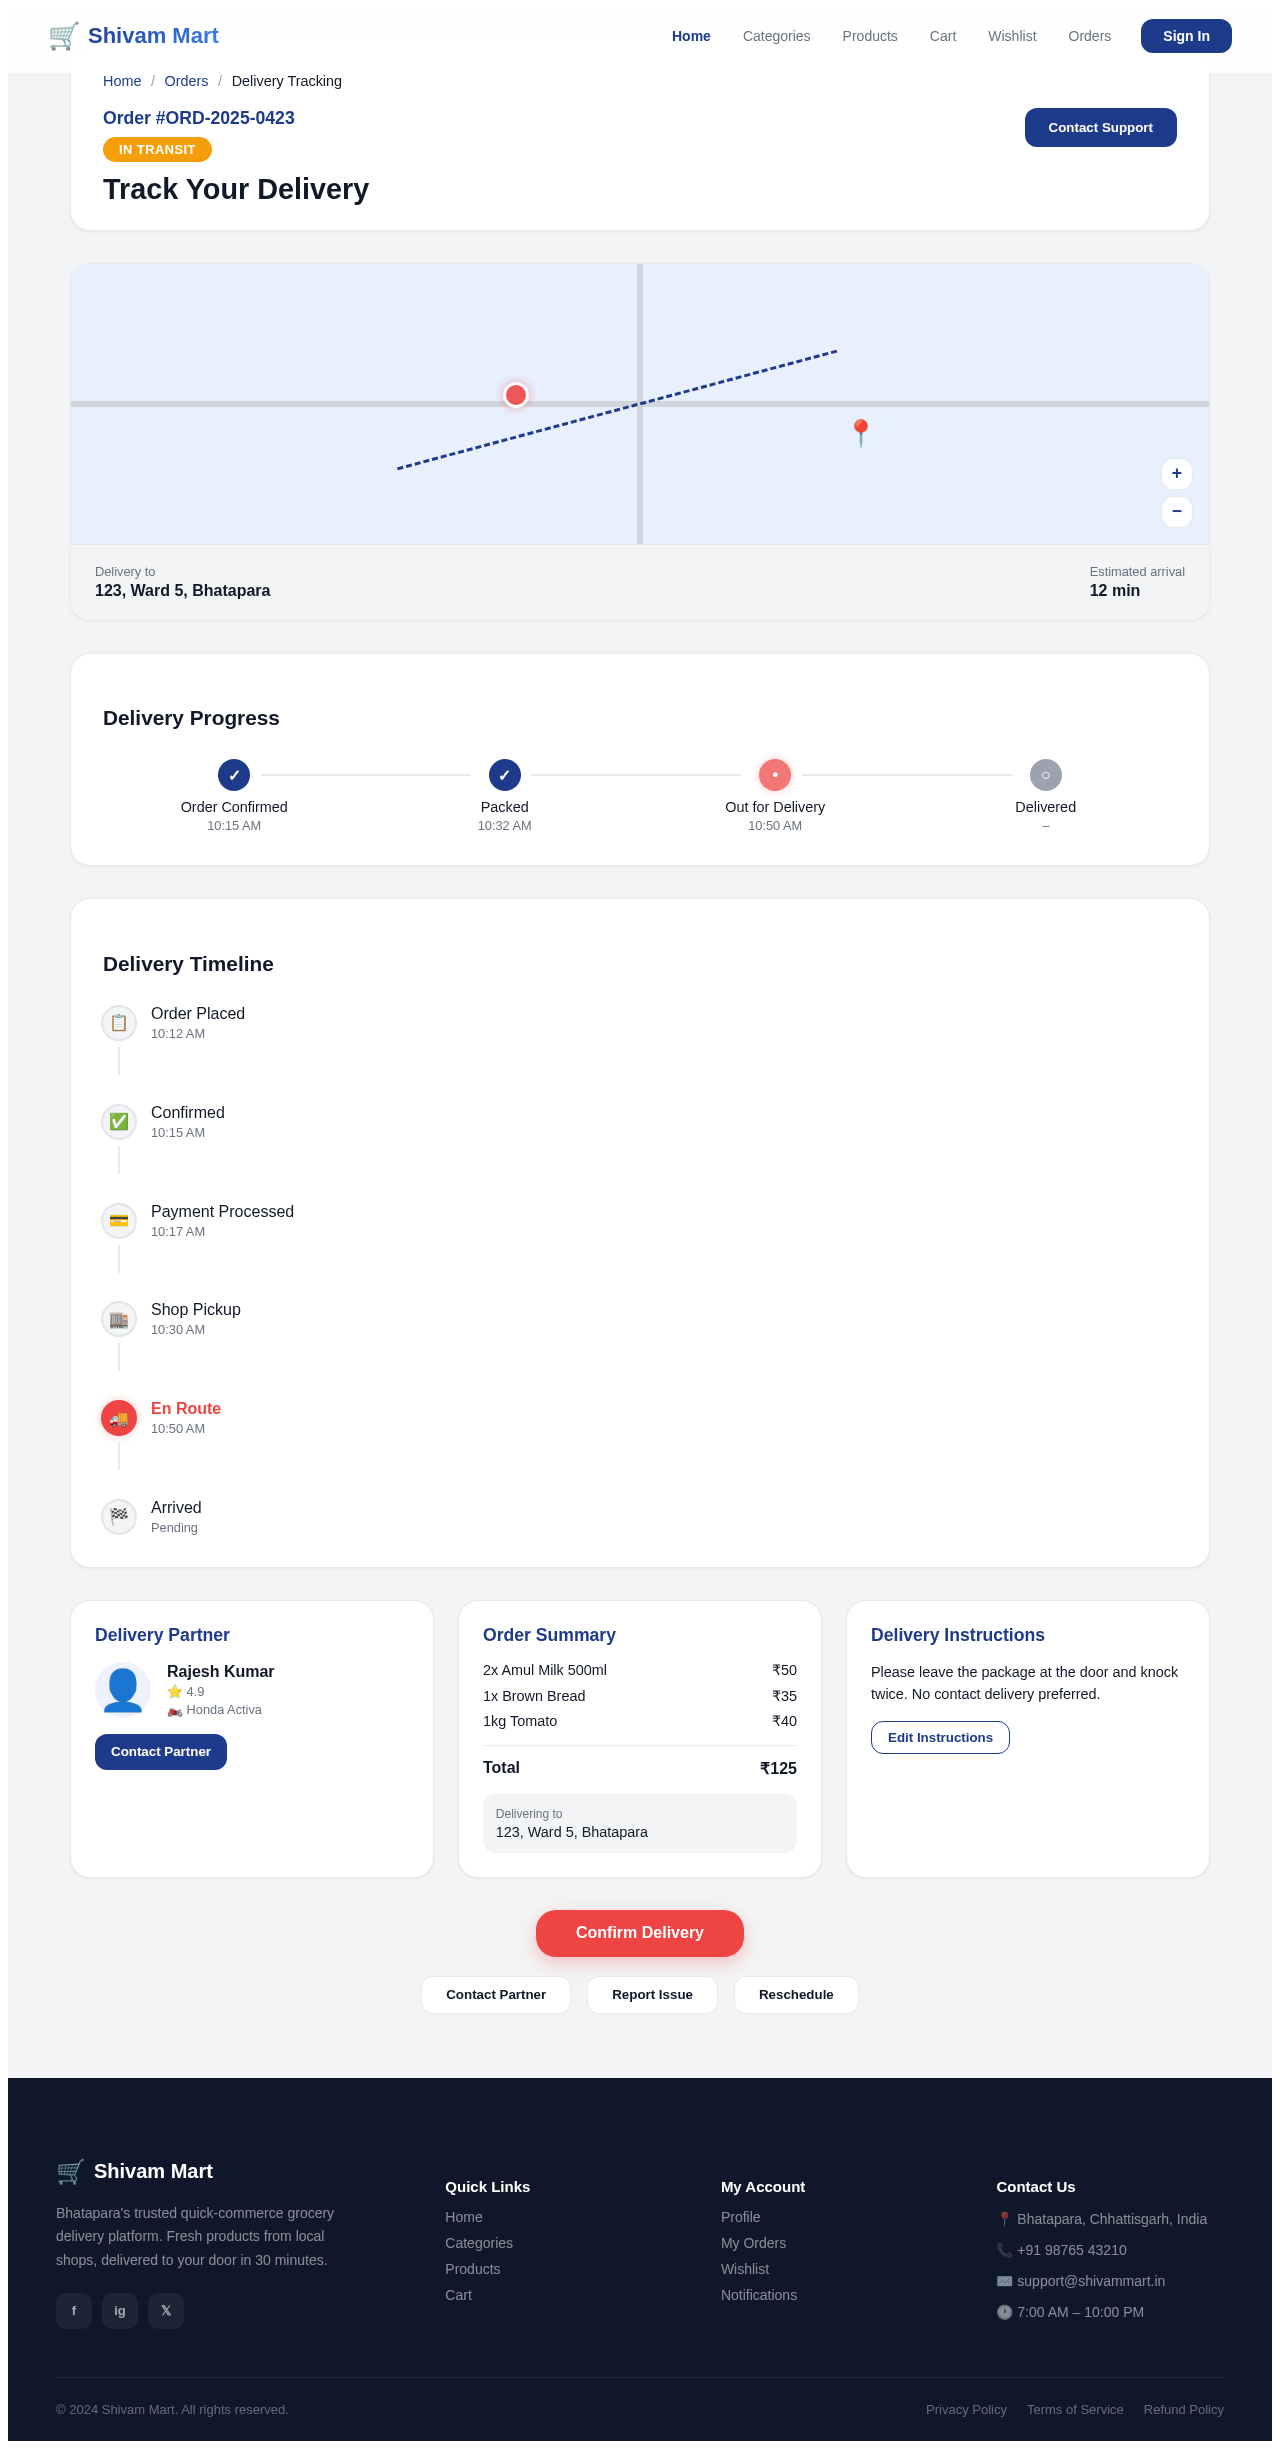This screenshot has width=1280, height=2449.
Task: Open footer Quick Links Products
Action: [x=473, y=2269]
